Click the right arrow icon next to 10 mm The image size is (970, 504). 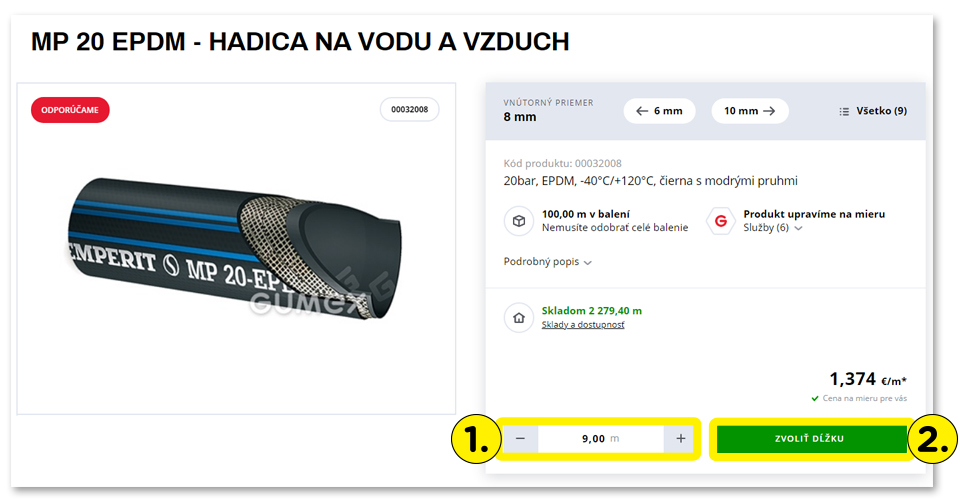pyautogui.click(x=769, y=111)
